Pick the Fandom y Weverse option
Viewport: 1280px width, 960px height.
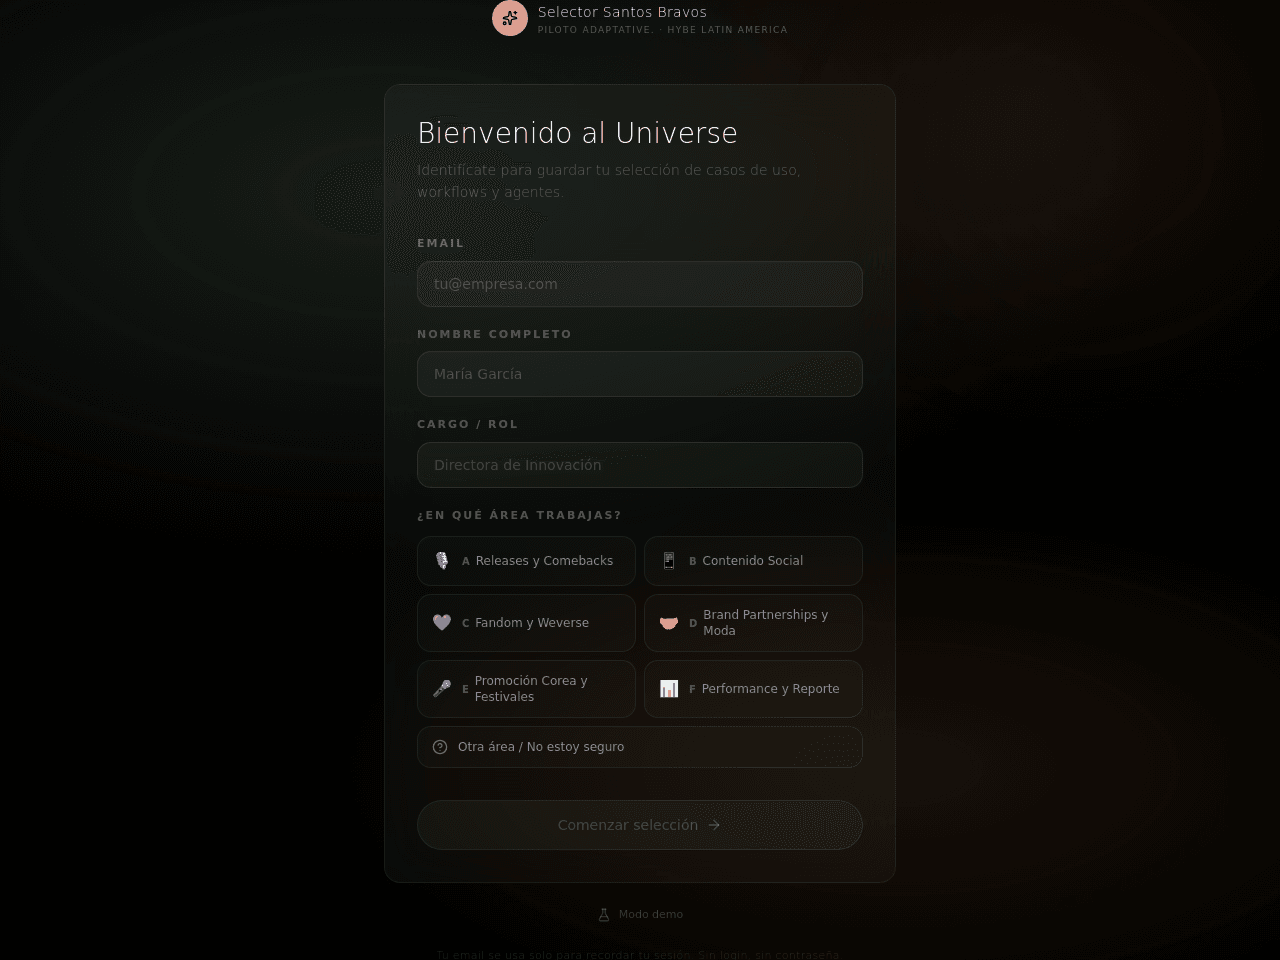pyautogui.click(x=526, y=623)
